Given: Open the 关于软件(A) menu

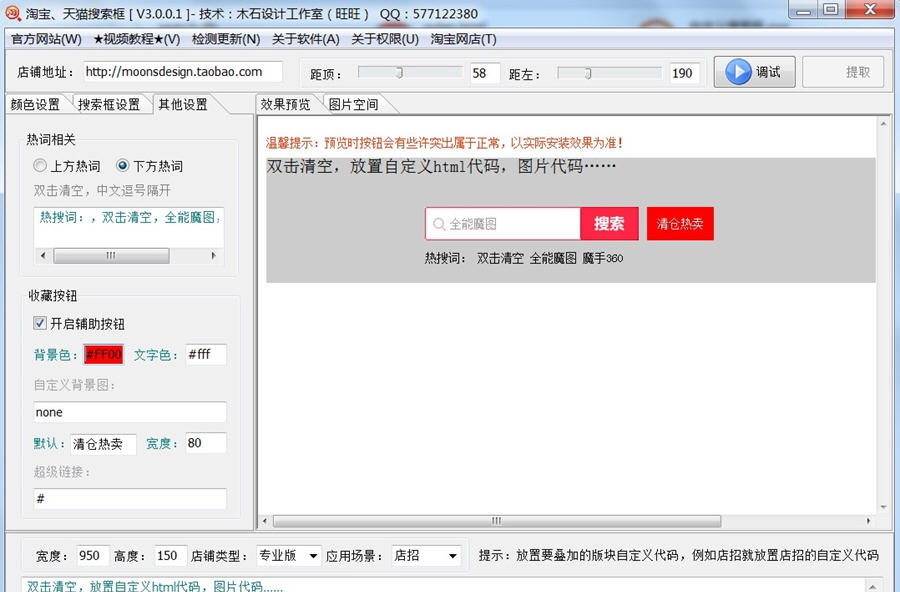Looking at the screenshot, I should pos(305,39).
